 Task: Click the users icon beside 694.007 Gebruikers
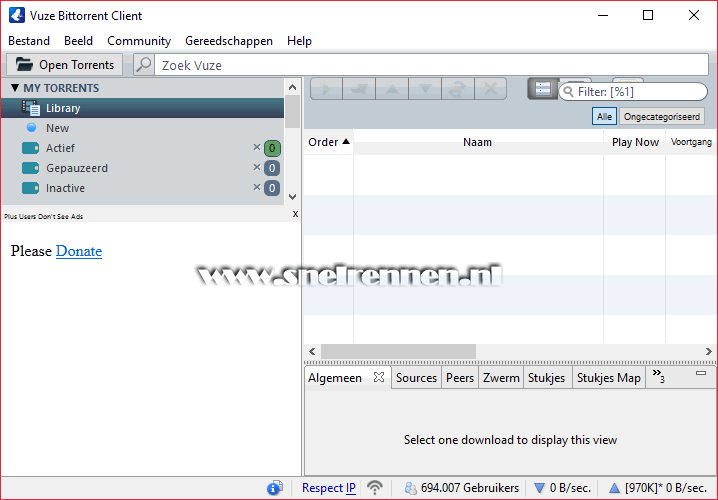pyautogui.click(x=411, y=488)
